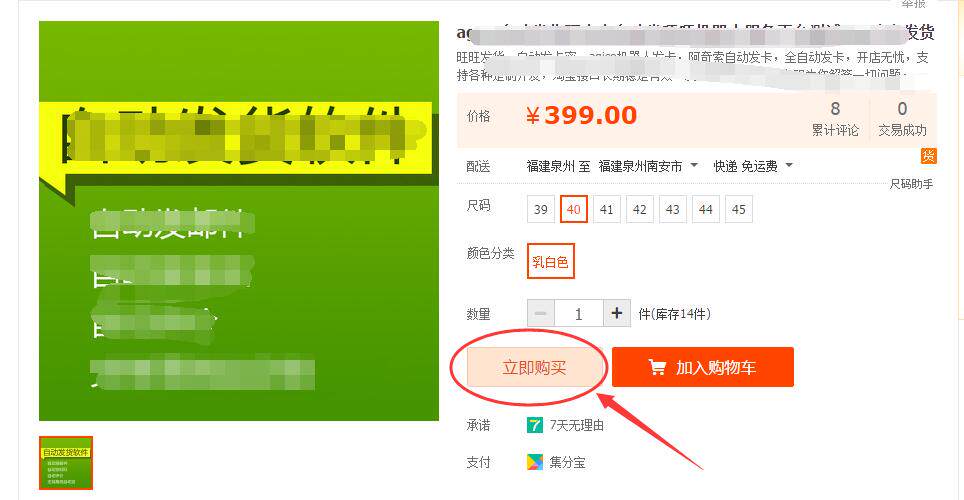Select size 45

tap(738, 209)
